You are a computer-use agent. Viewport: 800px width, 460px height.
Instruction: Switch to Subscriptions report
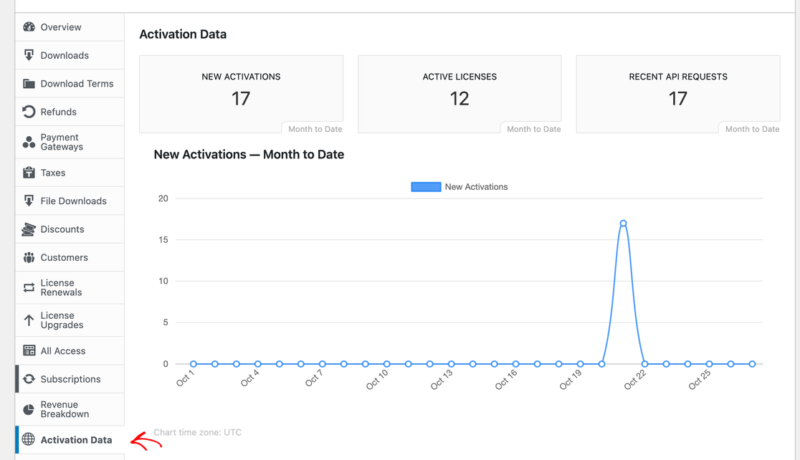click(x=70, y=379)
